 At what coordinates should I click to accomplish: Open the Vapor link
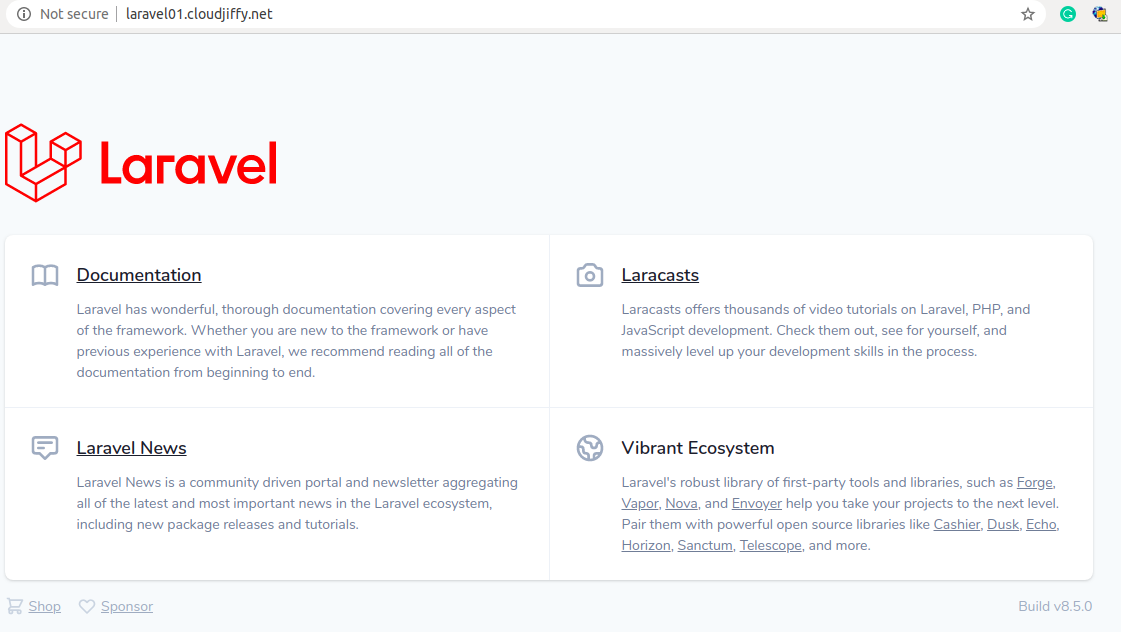click(x=639, y=503)
